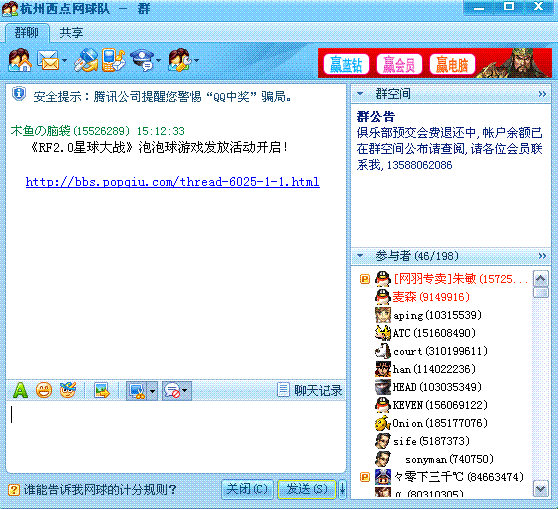Click the avatar icon of court
Screen dimensions: 558x509
[x=383, y=351]
